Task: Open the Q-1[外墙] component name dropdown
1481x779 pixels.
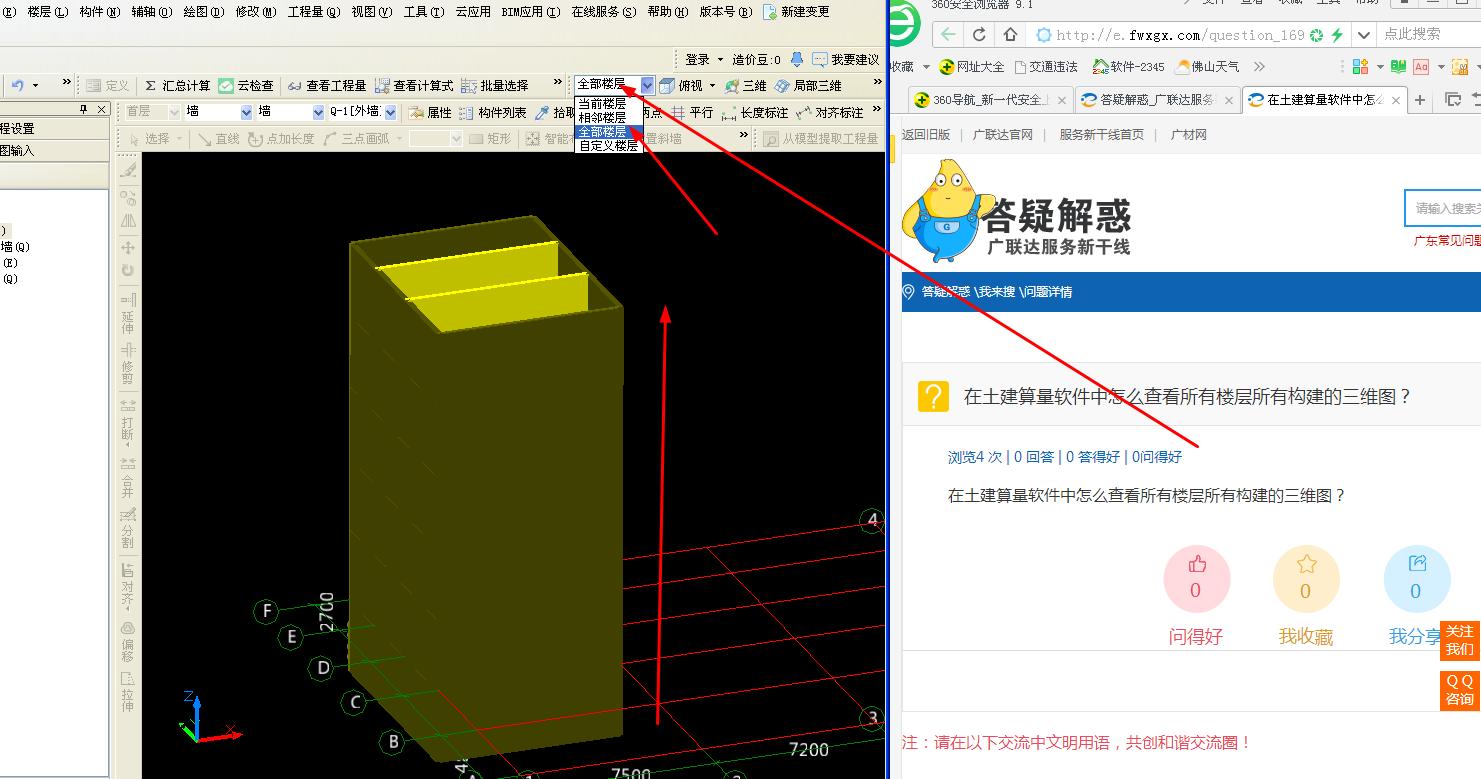Action: coord(391,112)
